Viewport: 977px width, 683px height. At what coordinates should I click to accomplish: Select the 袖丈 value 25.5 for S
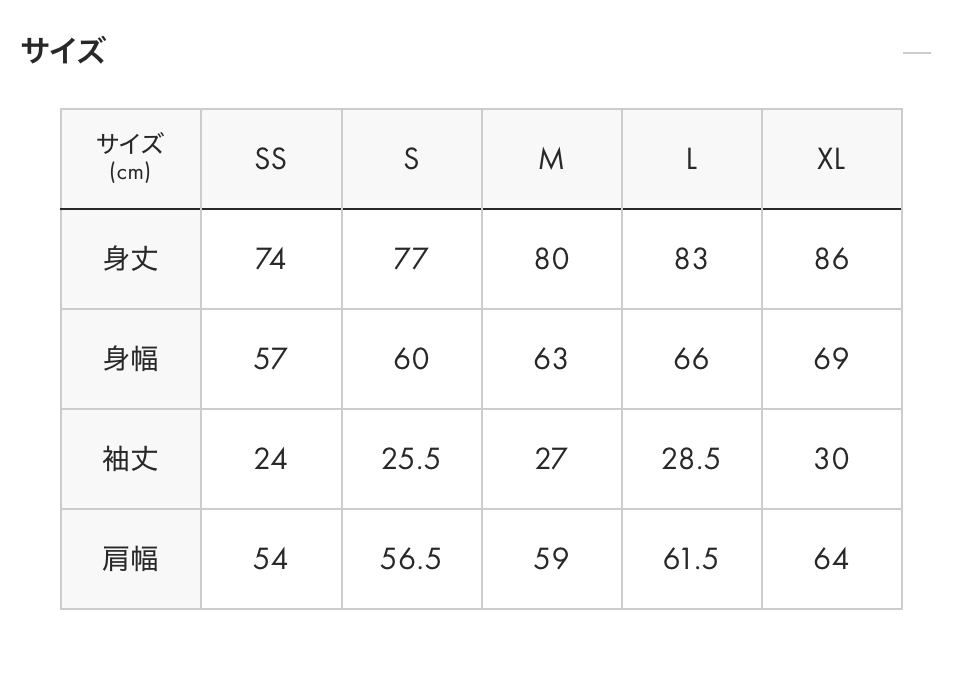tap(411, 459)
